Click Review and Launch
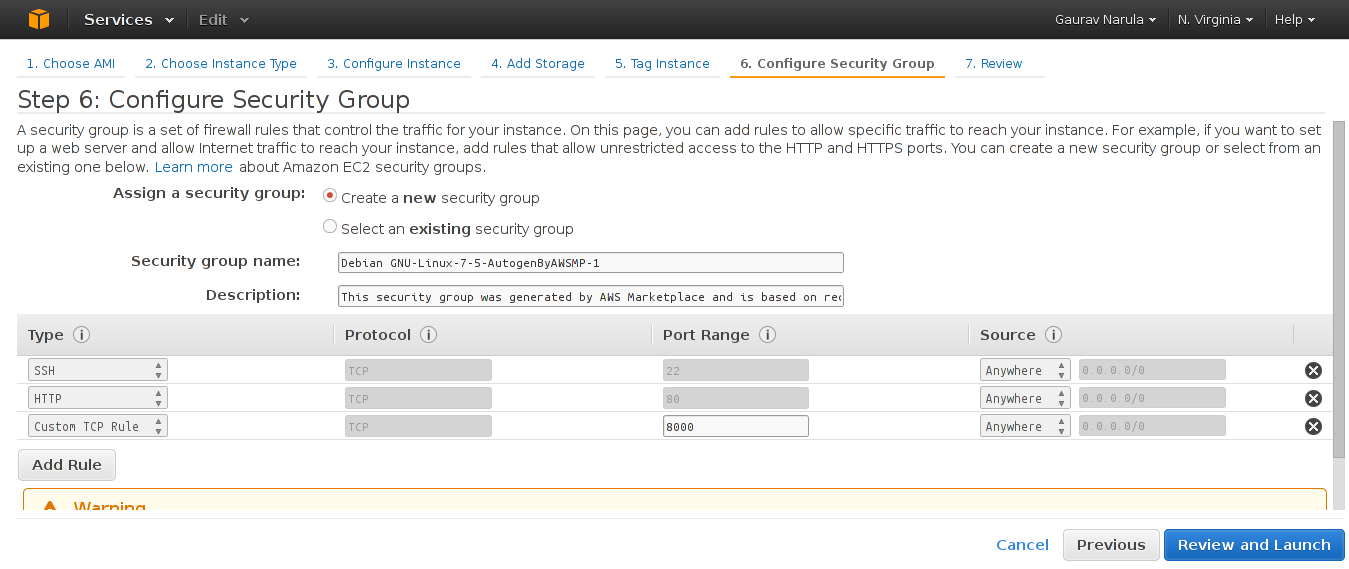The image size is (1349, 569). coord(1253,545)
